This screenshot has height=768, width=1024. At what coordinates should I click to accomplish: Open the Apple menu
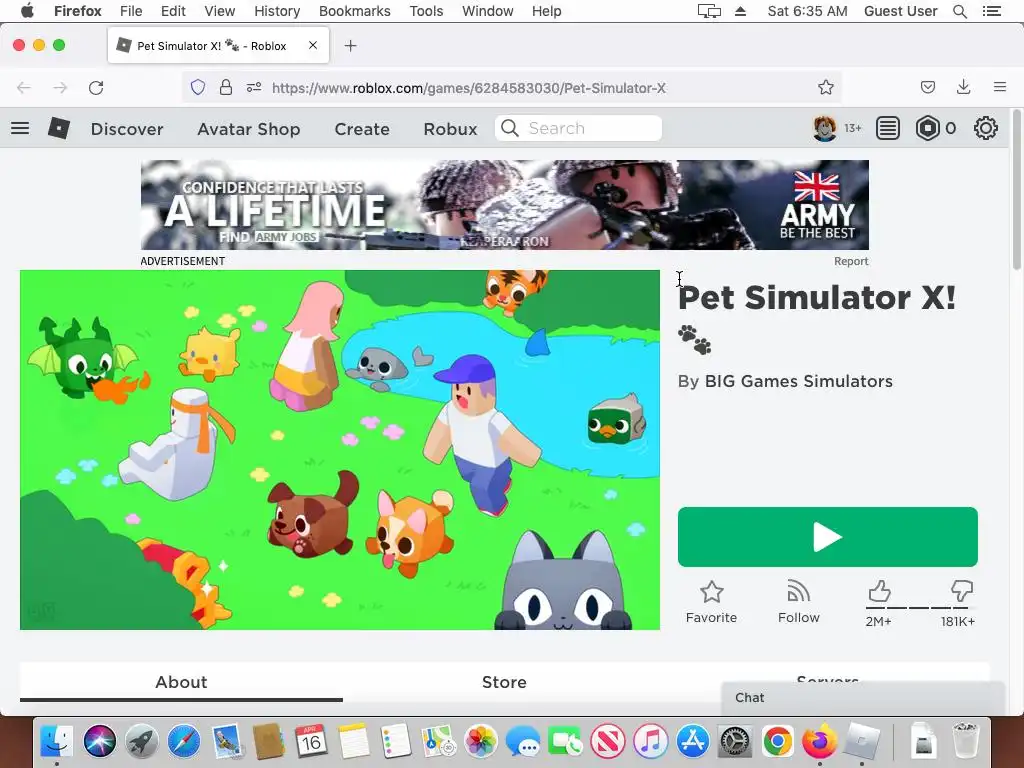(x=27, y=11)
